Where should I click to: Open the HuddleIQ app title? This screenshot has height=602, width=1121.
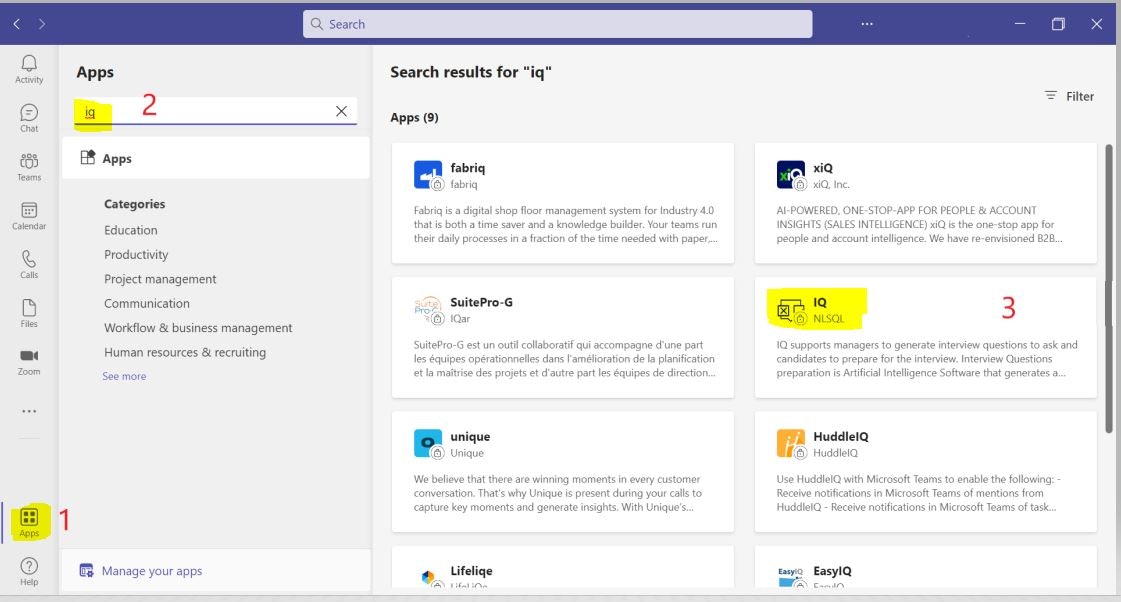(x=841, y=437)
